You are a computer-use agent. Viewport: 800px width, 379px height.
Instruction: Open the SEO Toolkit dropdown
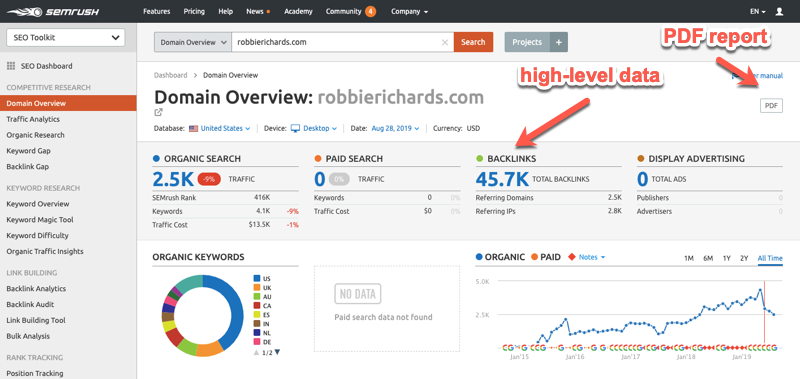pyautogui.click(x=65, y=38)
